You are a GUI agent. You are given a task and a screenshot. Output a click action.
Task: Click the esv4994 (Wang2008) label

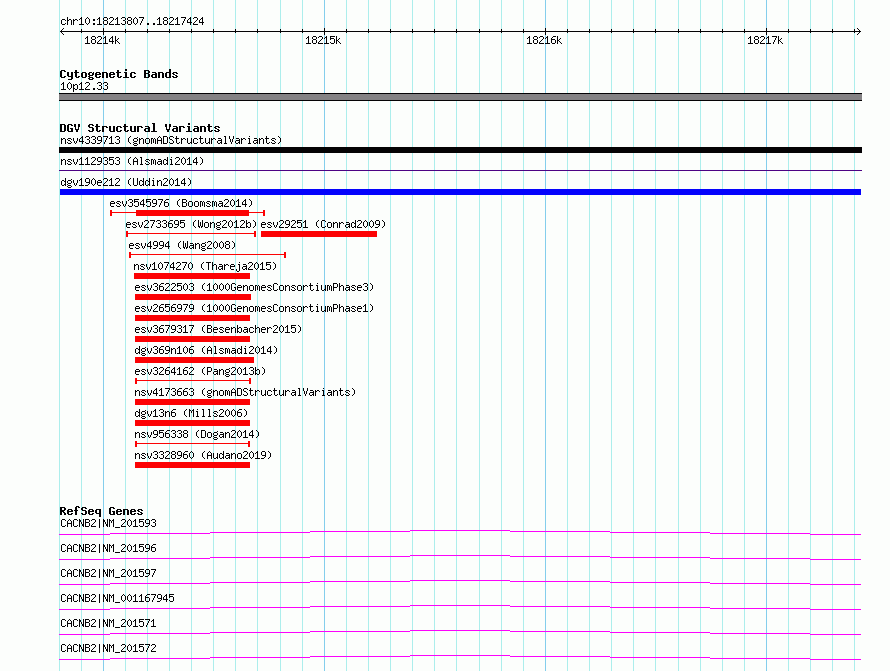coord(182,245)
